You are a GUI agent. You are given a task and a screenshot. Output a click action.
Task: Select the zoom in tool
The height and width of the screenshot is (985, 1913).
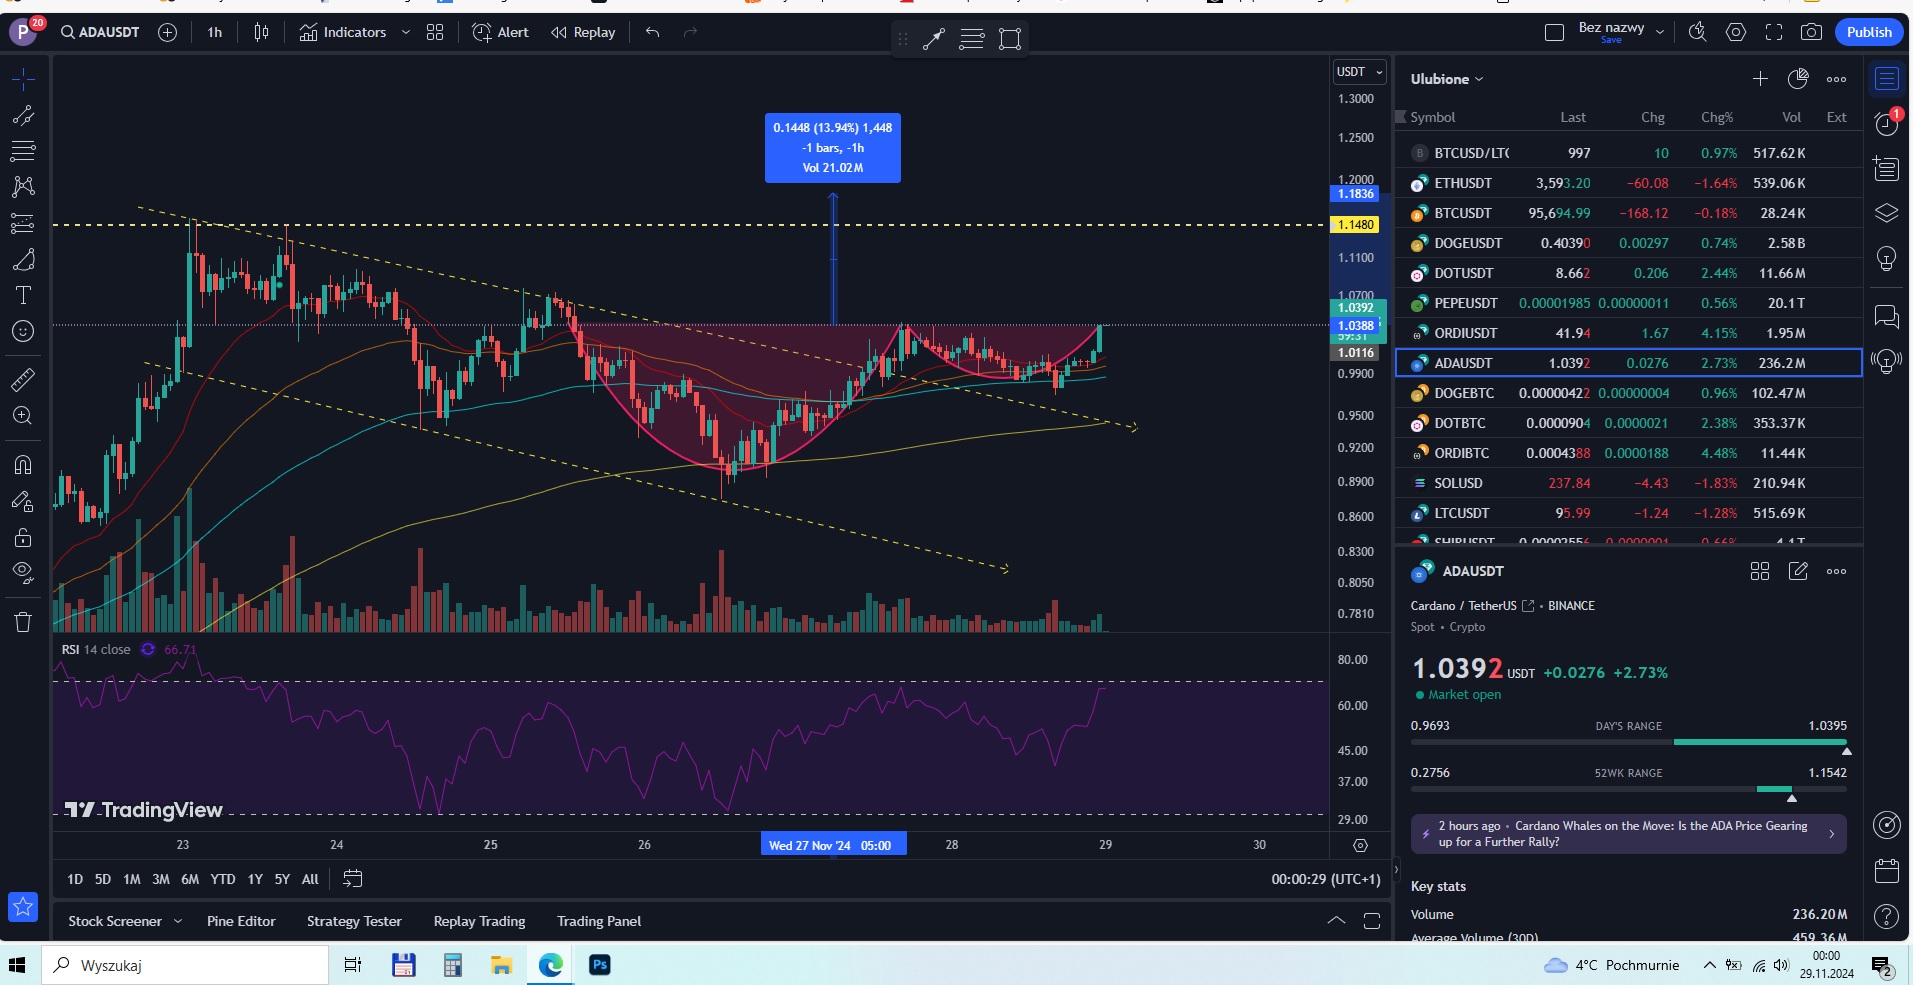coord(23,416)
